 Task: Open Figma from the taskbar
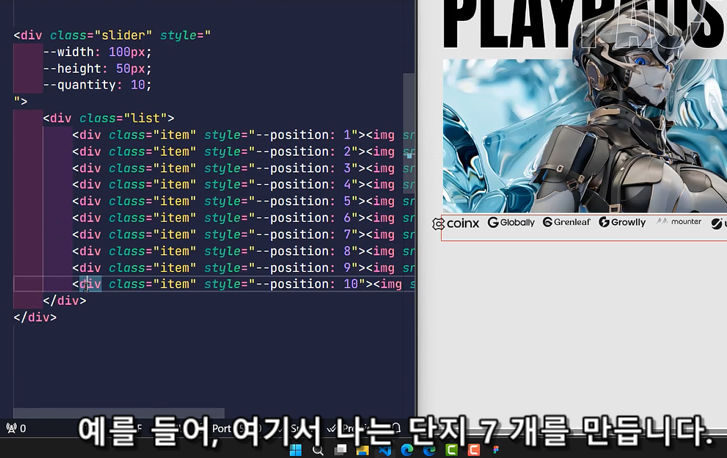496,450
